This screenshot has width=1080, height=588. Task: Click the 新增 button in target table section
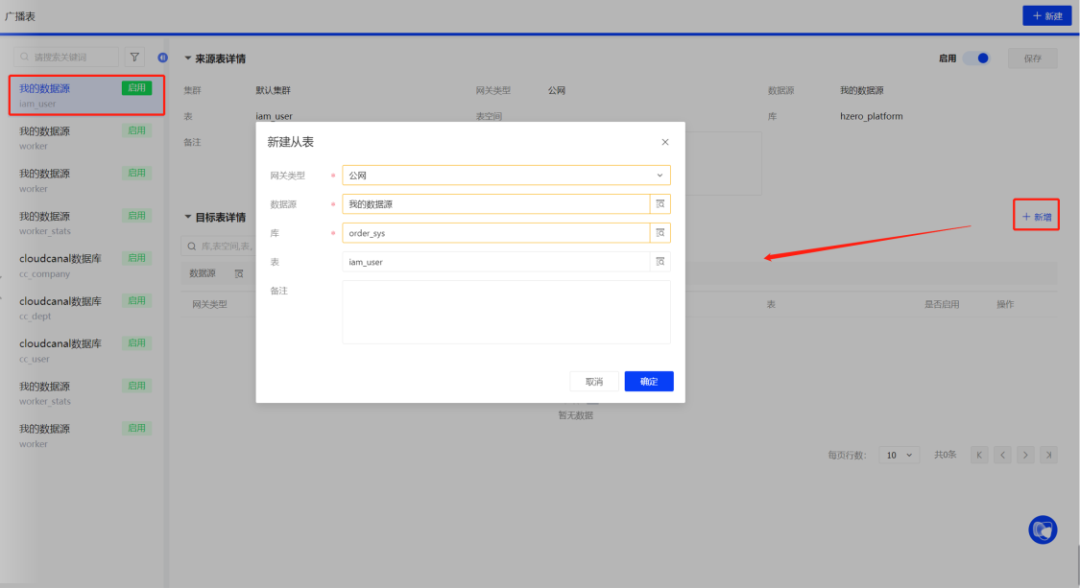(x=1036, y=216)
